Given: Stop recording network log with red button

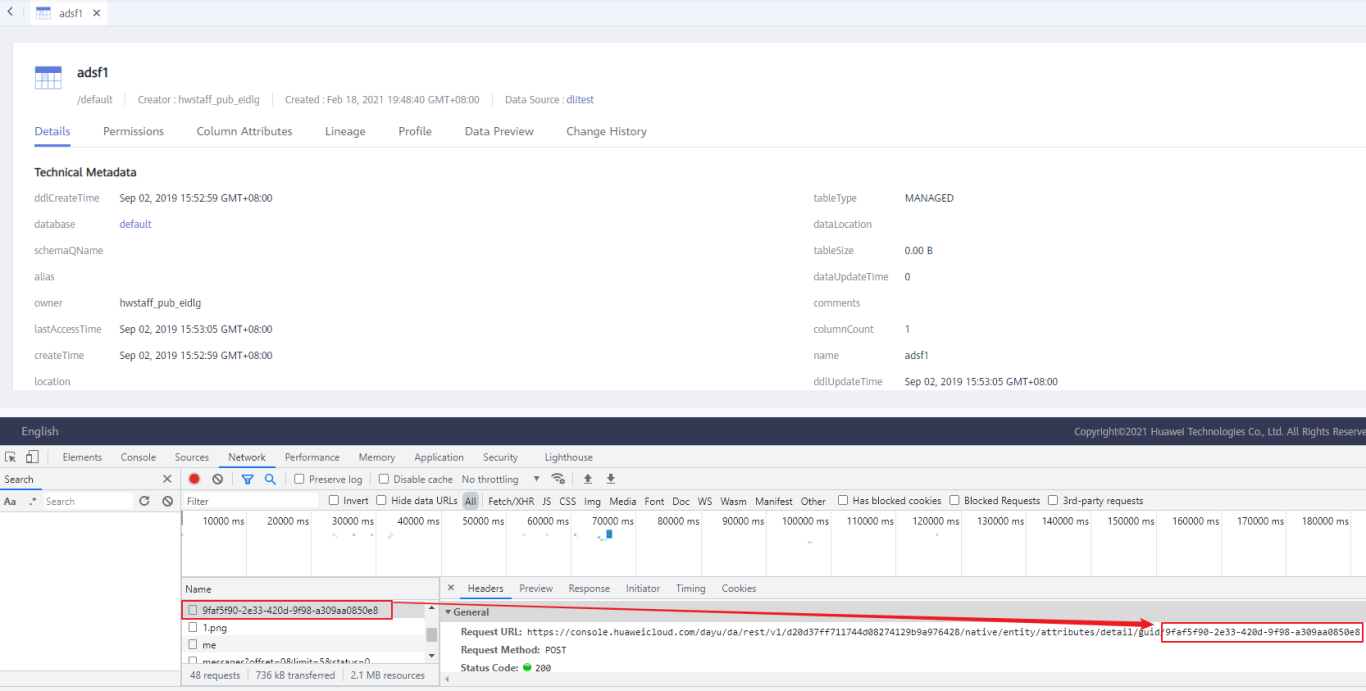Looking at the screenshot, I should coord(194,479).
